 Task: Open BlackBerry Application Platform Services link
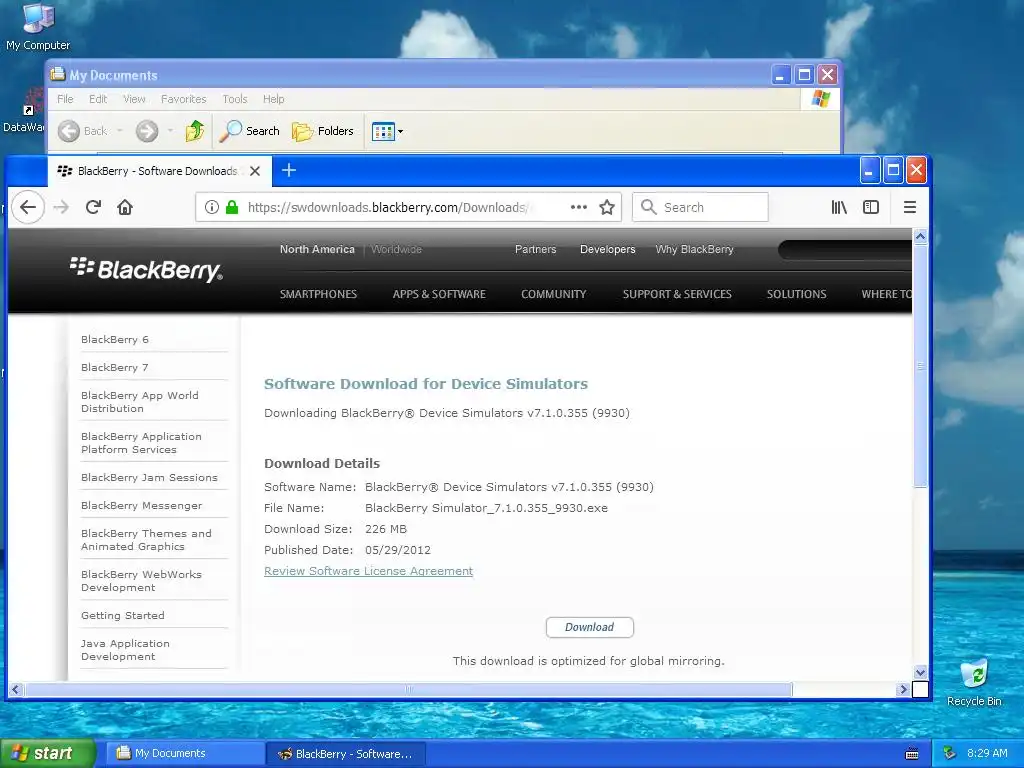click(141, 443)
